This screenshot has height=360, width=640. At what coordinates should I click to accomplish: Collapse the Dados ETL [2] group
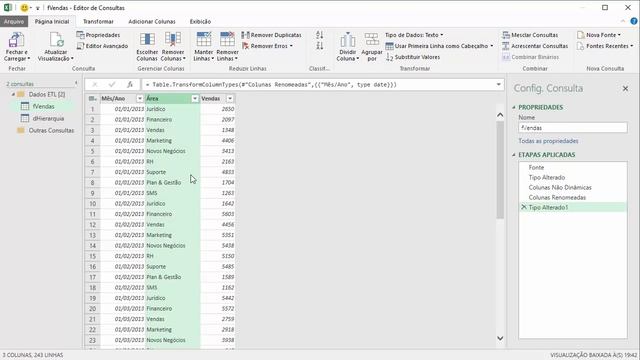tap(13, 94)
